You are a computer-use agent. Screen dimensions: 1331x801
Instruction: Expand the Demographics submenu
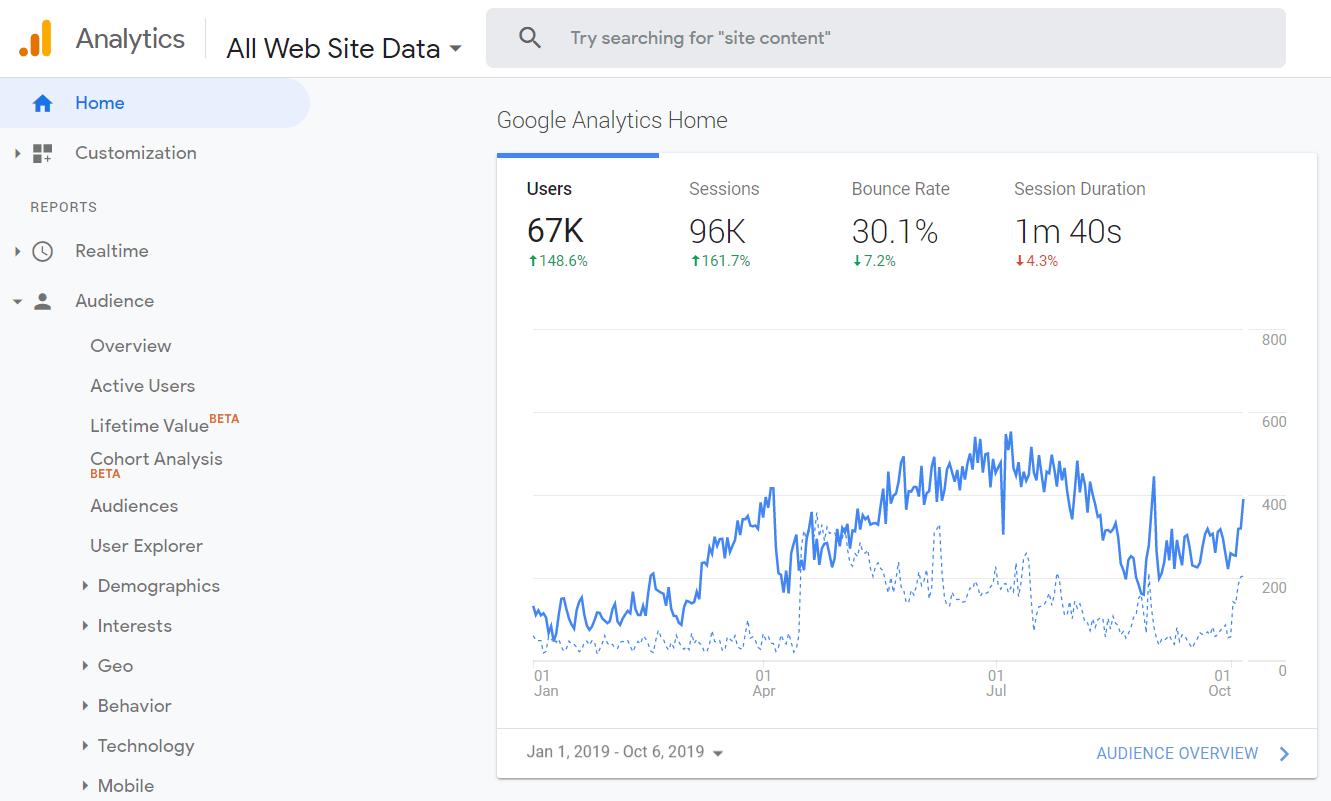[85, 586]
